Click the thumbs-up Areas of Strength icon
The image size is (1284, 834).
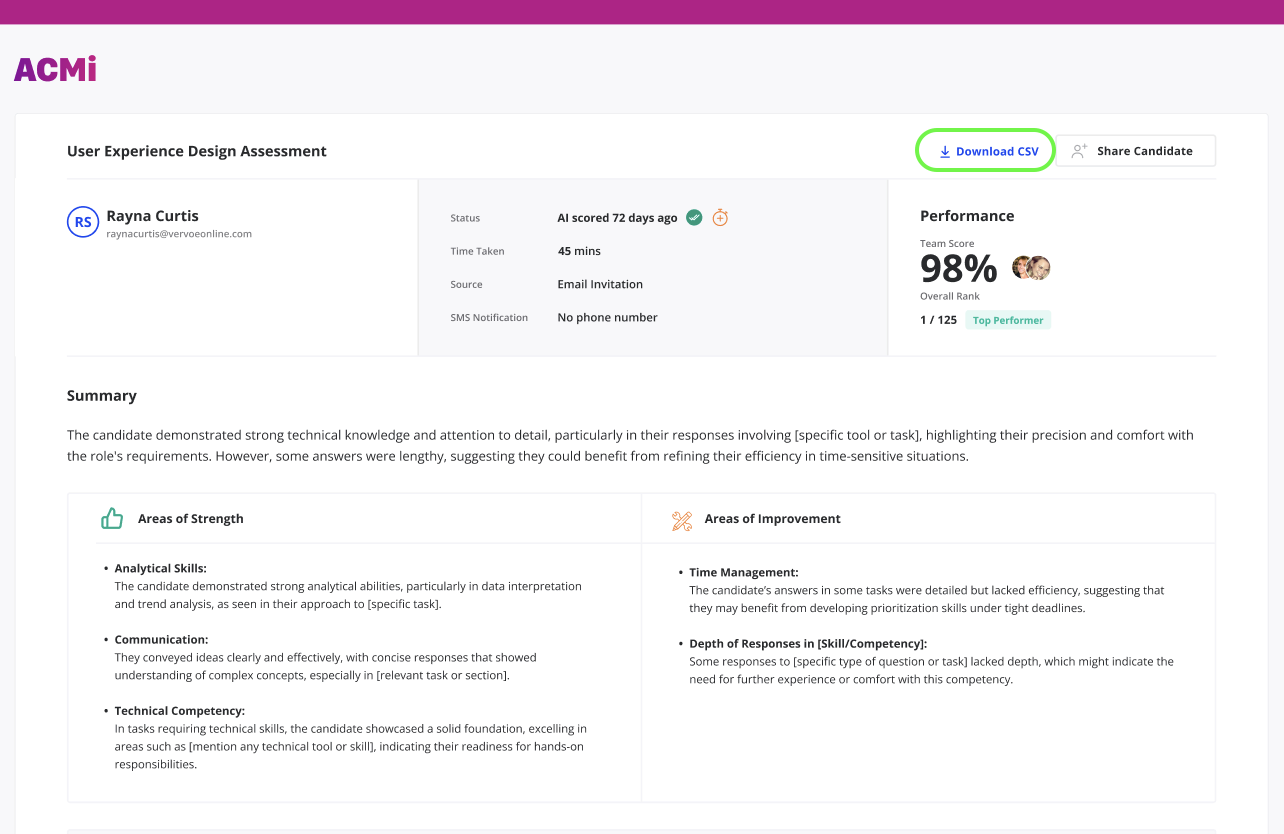click(112, 519)
